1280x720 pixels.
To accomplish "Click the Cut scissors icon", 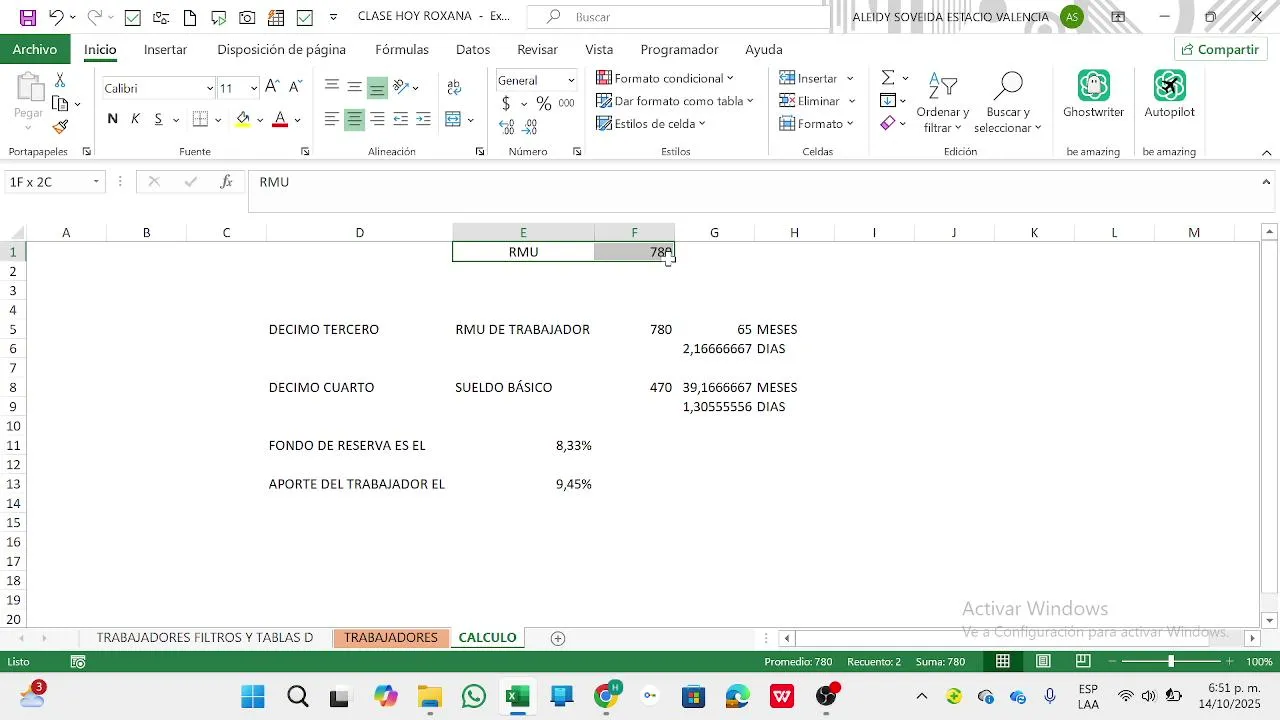I will (60, 80).
